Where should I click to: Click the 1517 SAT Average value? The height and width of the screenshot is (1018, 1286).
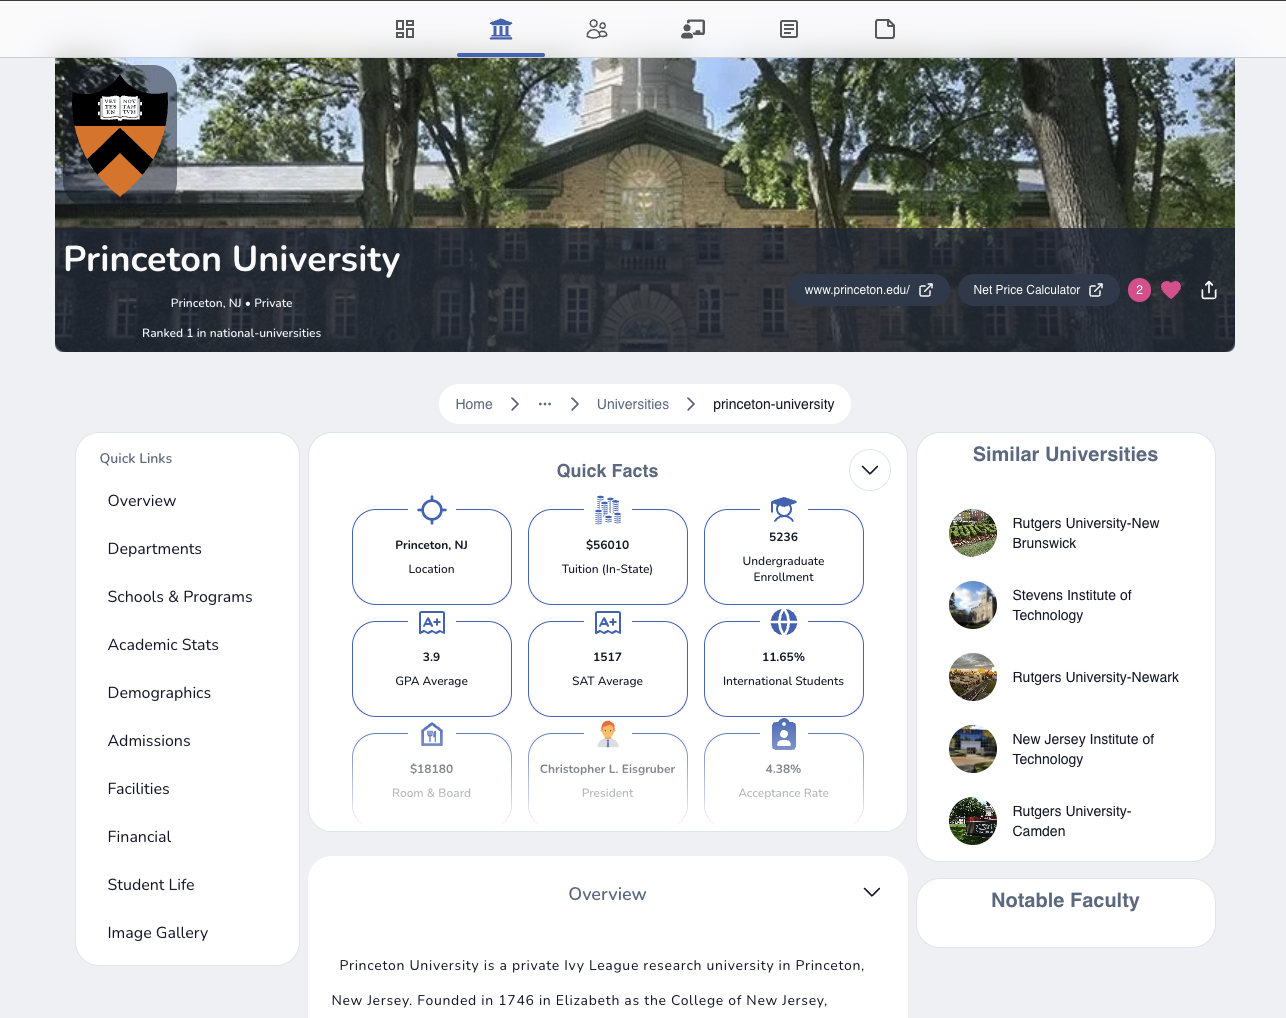point(608,657)
